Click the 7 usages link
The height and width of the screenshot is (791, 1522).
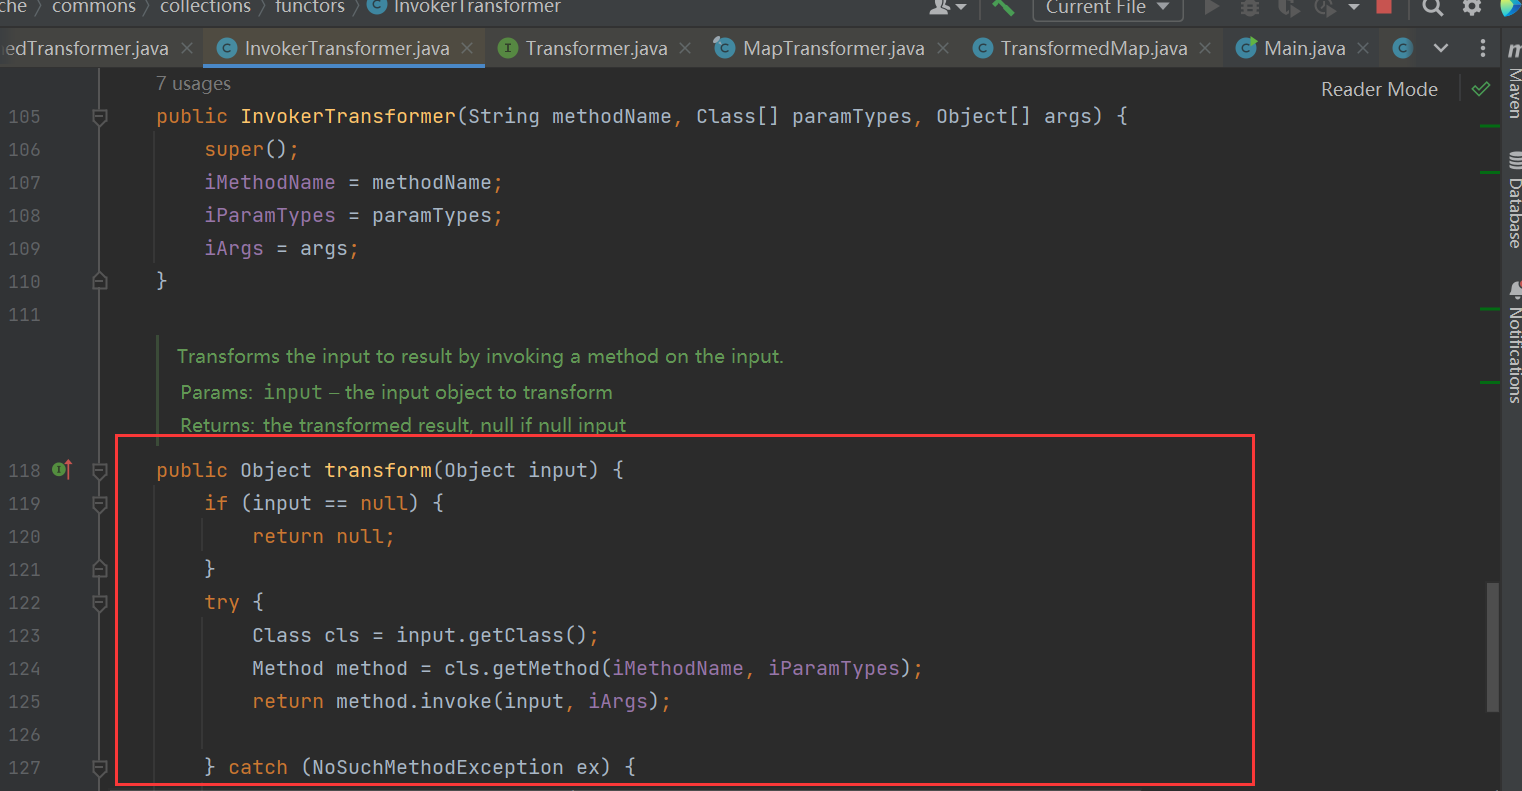coord(193,83)
